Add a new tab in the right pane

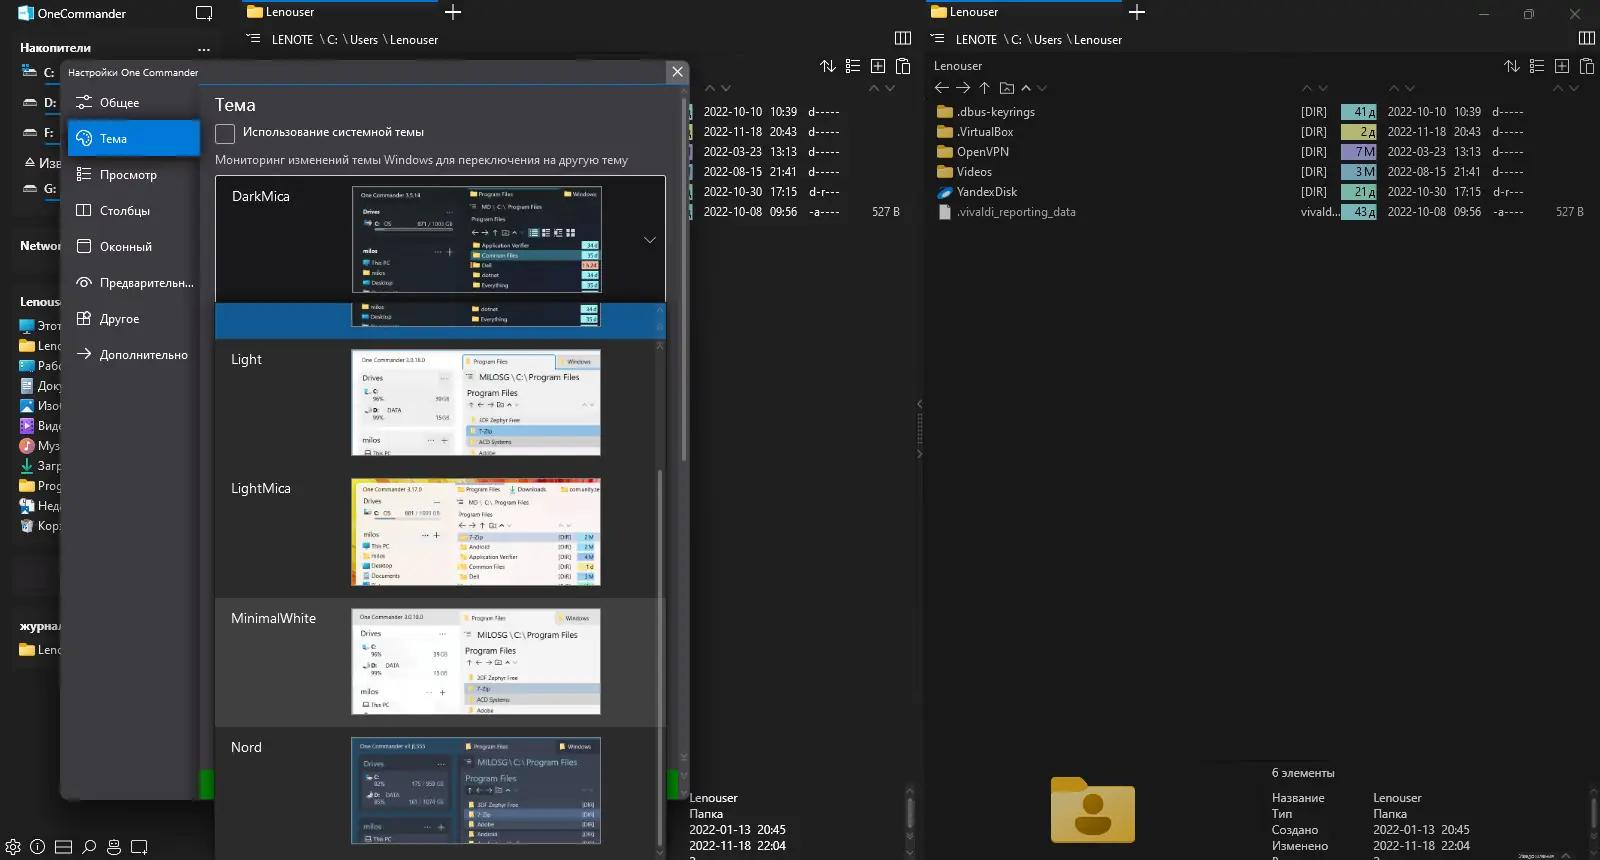(1137, 12)
